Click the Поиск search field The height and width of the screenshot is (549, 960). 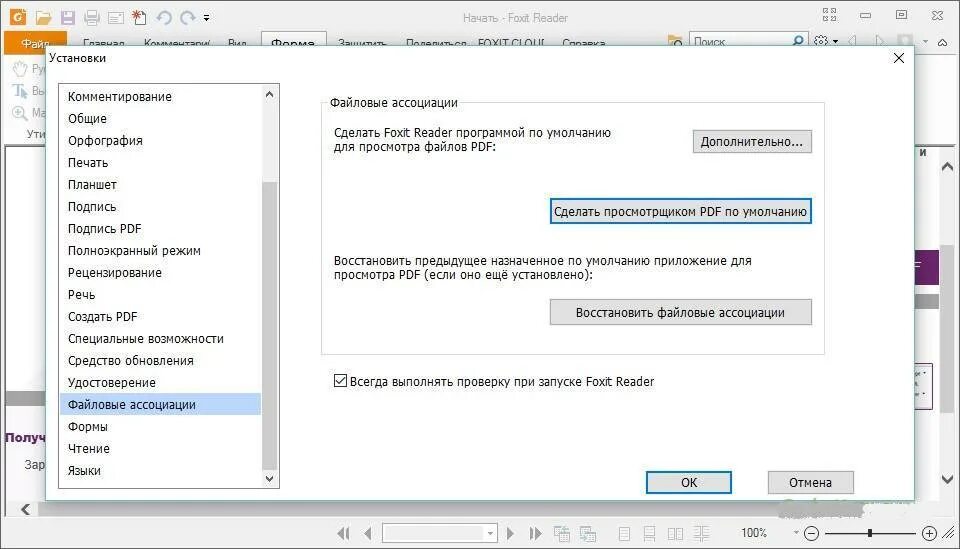(740, 41)
